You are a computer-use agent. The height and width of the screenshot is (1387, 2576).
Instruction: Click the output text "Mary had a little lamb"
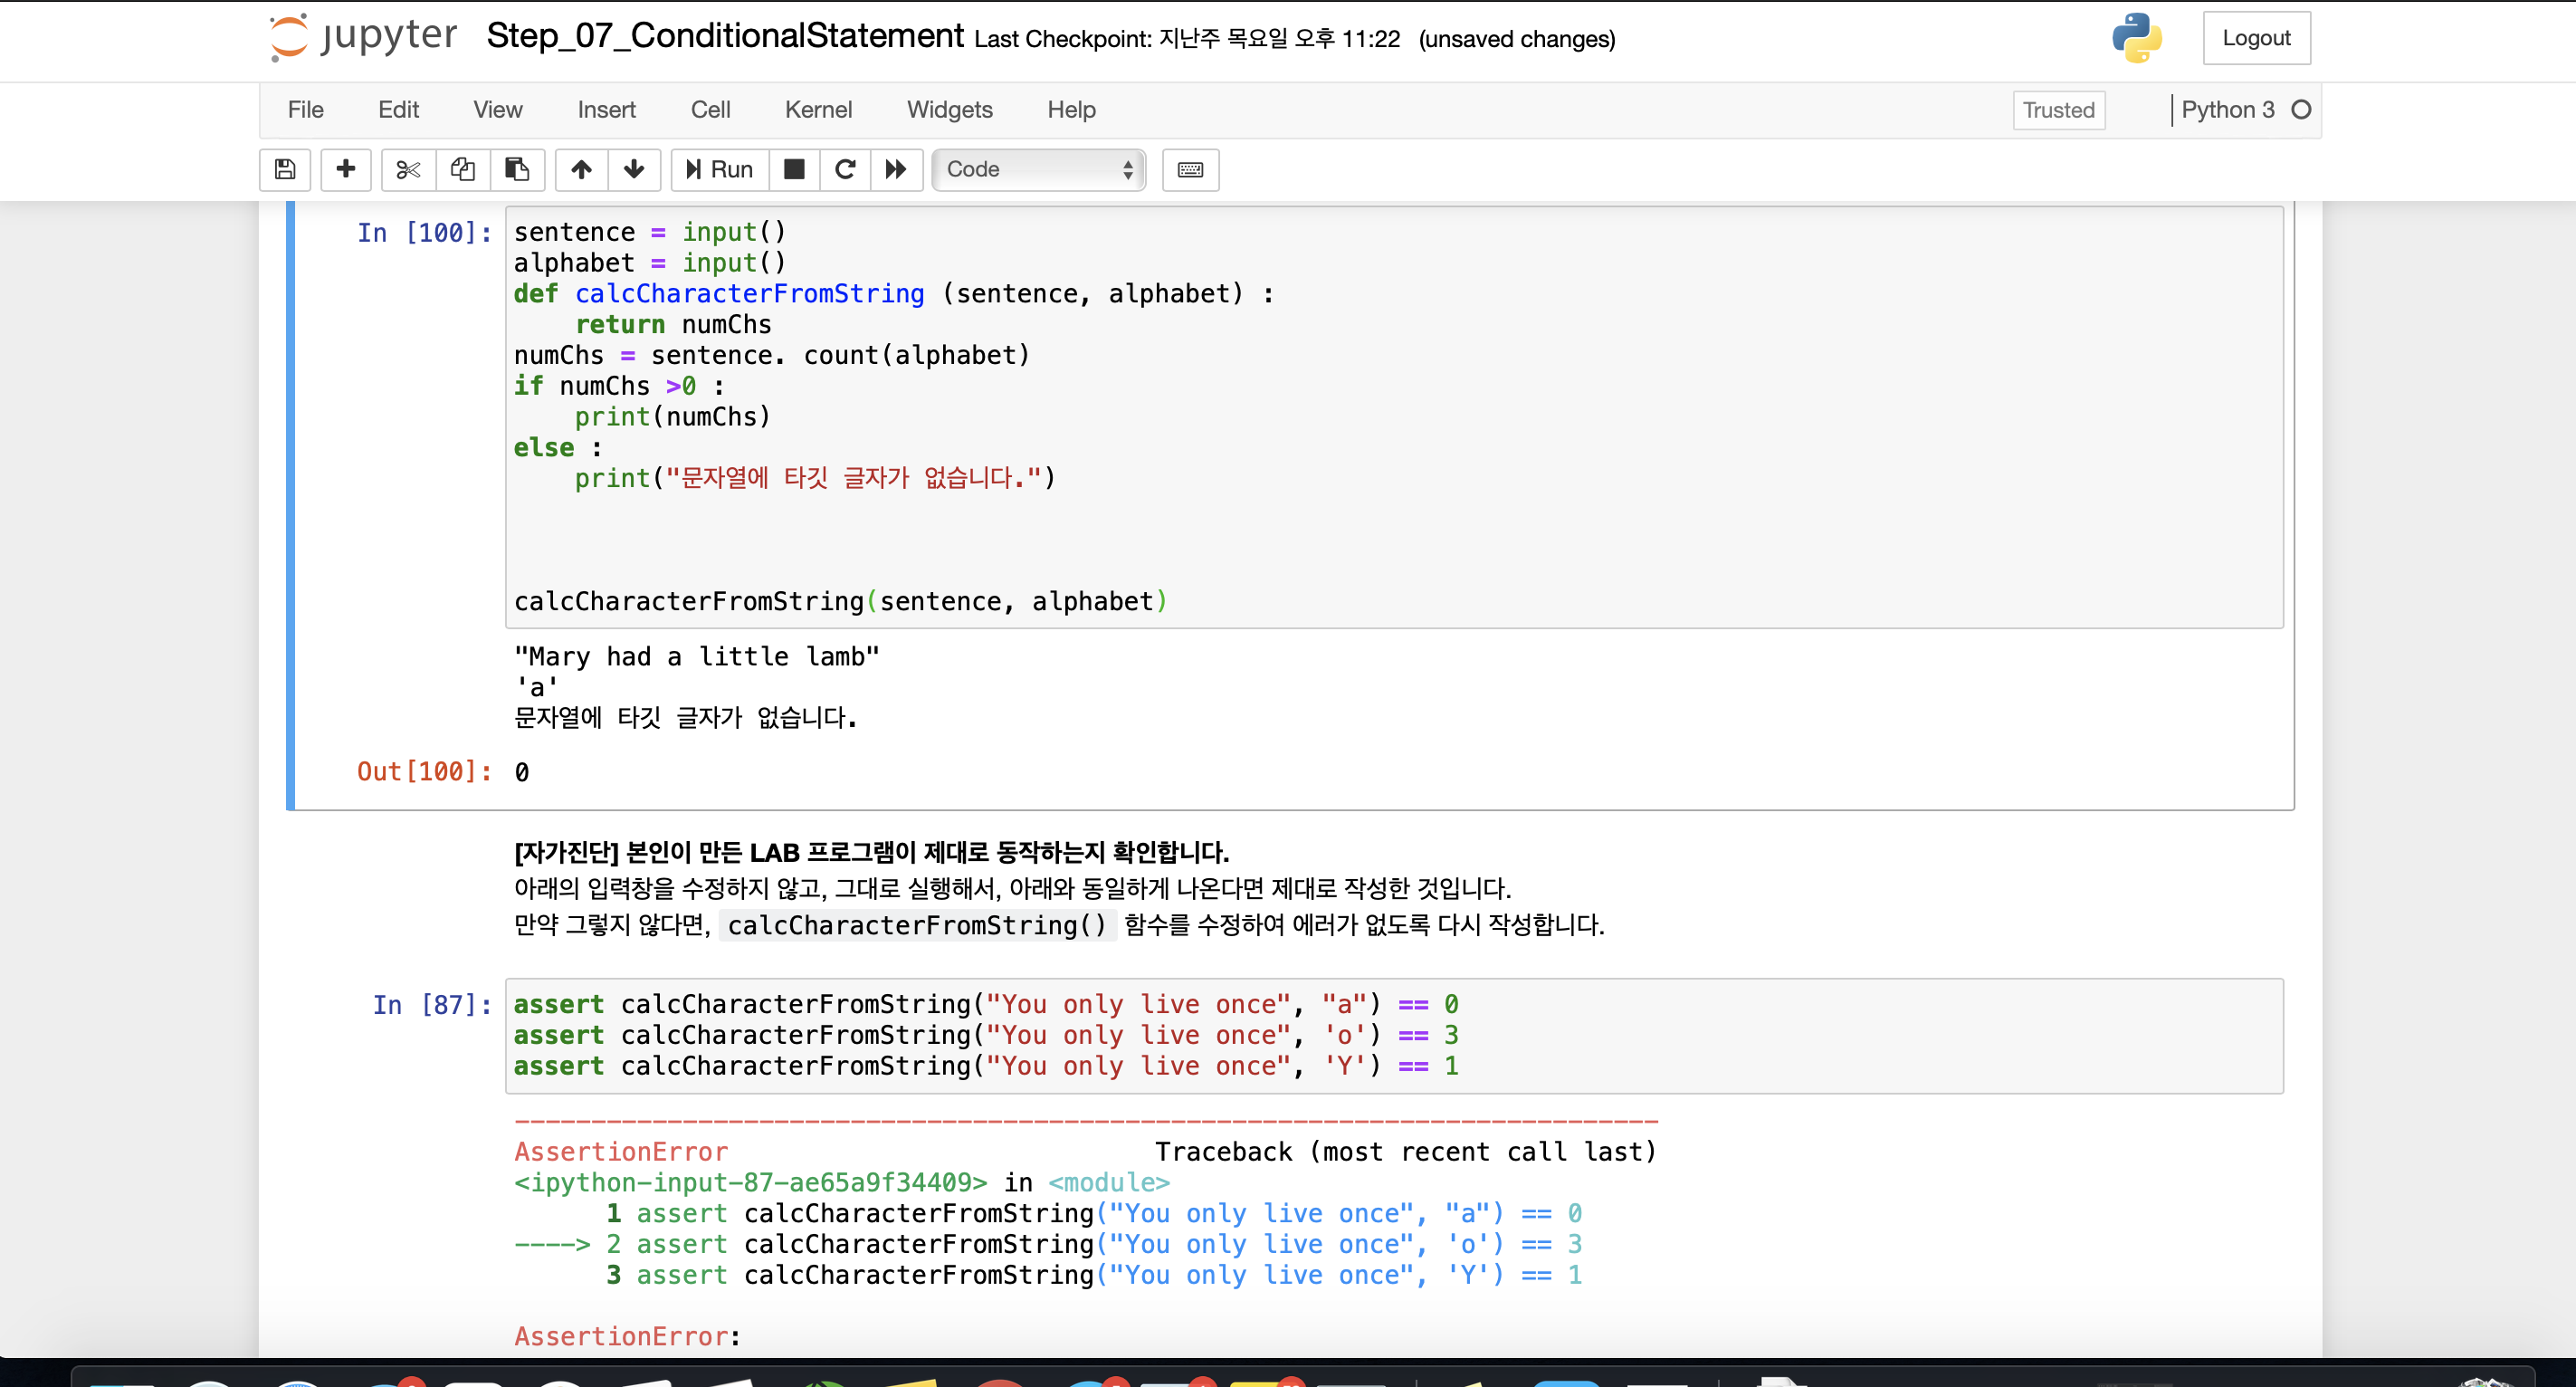pos(696,657)
